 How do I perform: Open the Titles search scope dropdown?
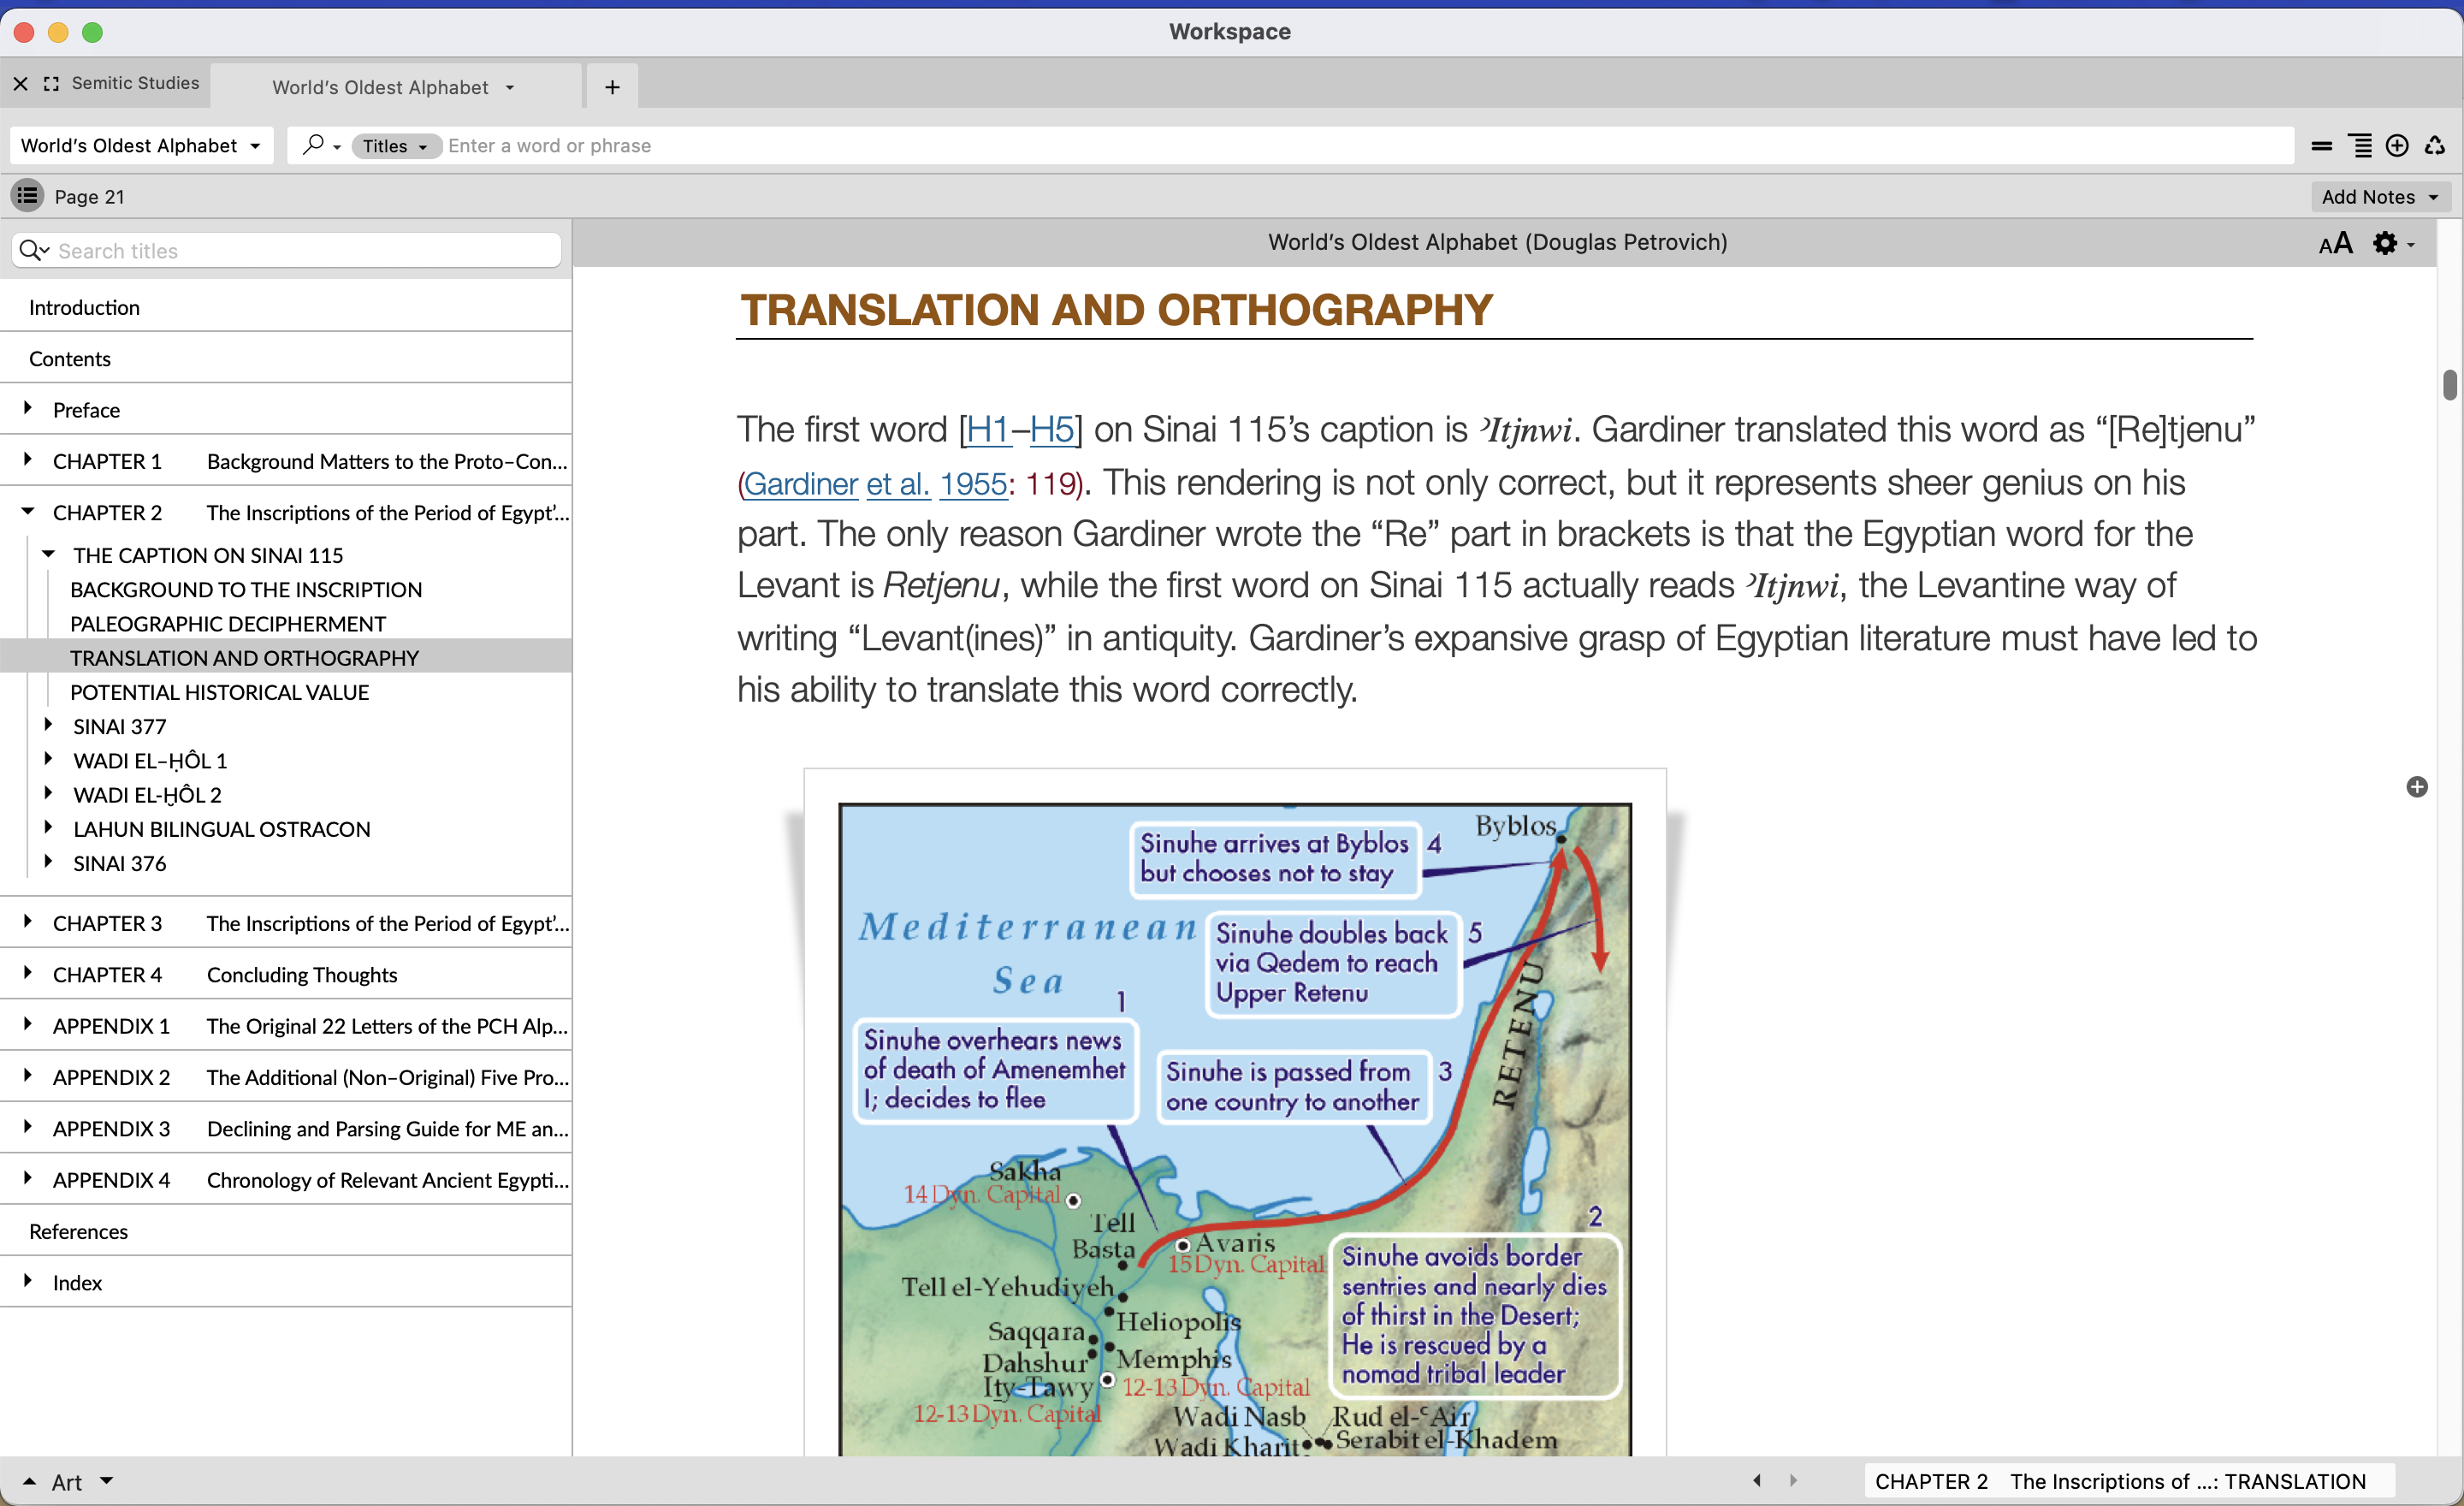click(x=395, y=146)
